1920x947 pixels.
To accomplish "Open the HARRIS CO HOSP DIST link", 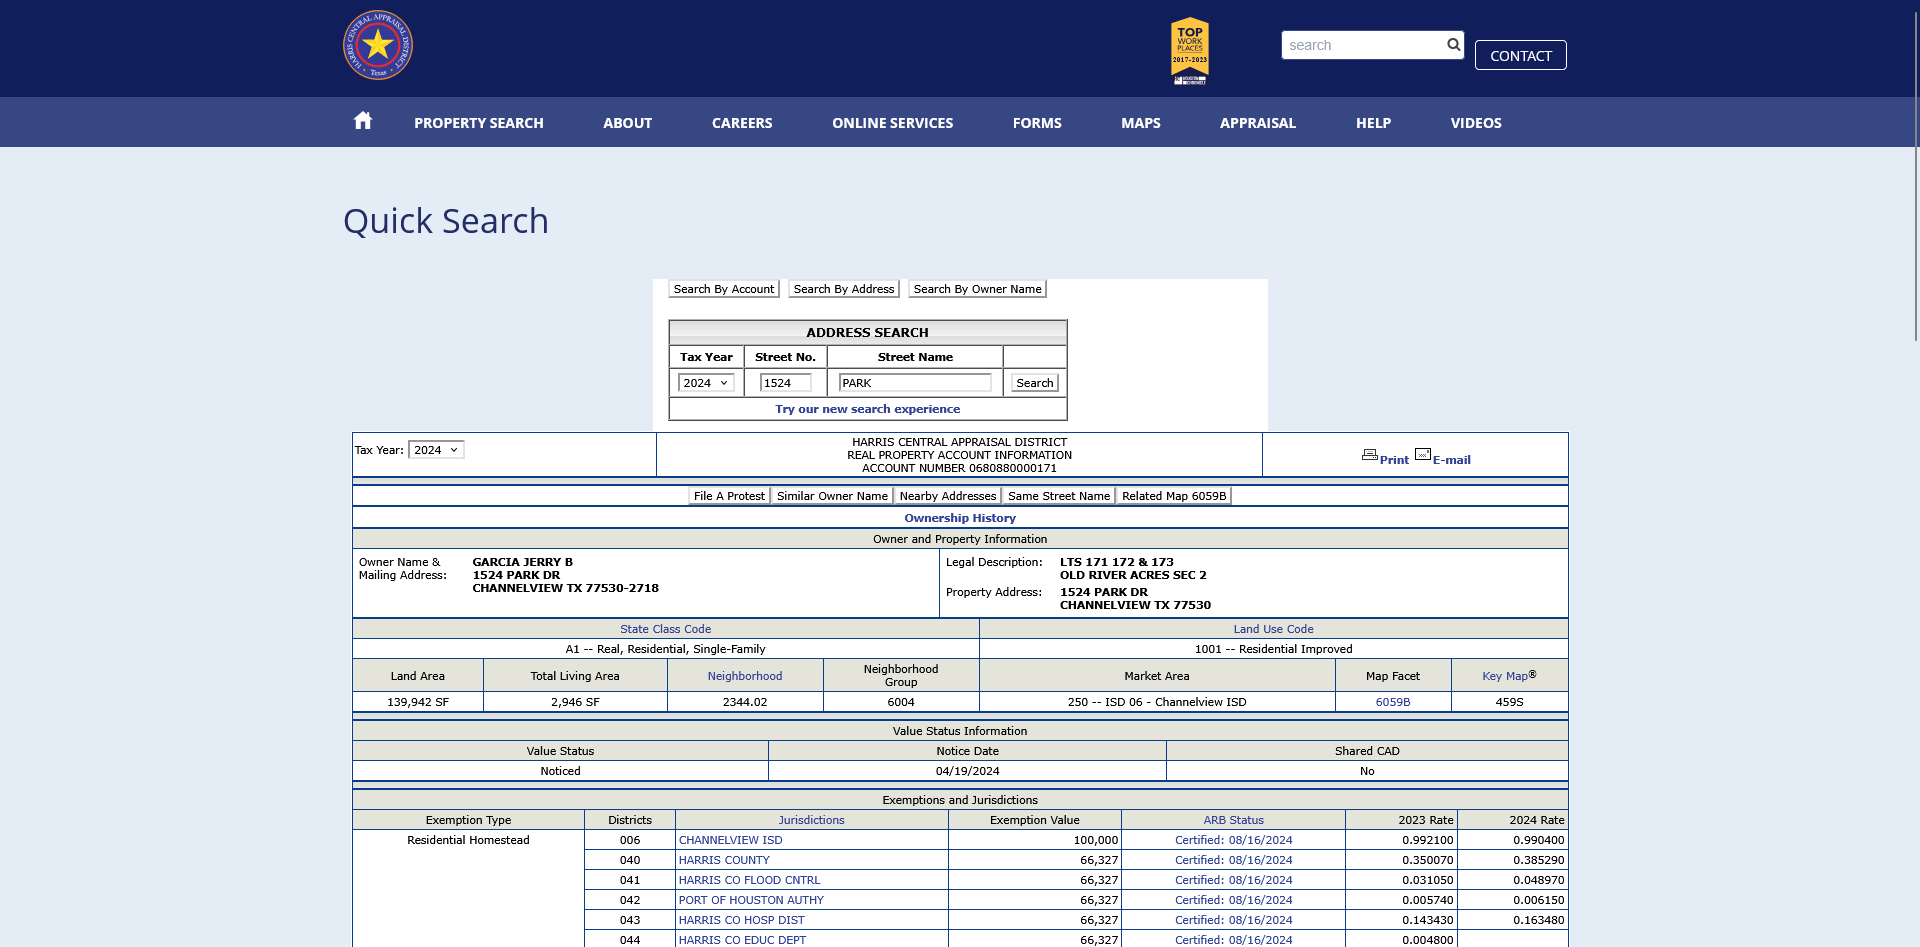I will click(x=741, y=920).
